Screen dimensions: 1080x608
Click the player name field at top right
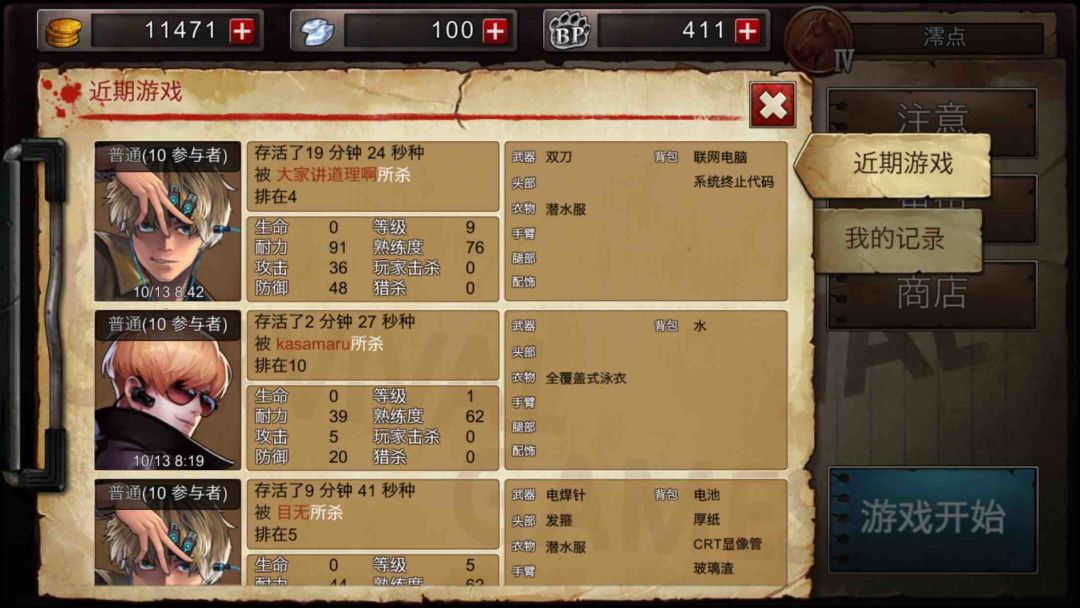[x=945, y=36]
